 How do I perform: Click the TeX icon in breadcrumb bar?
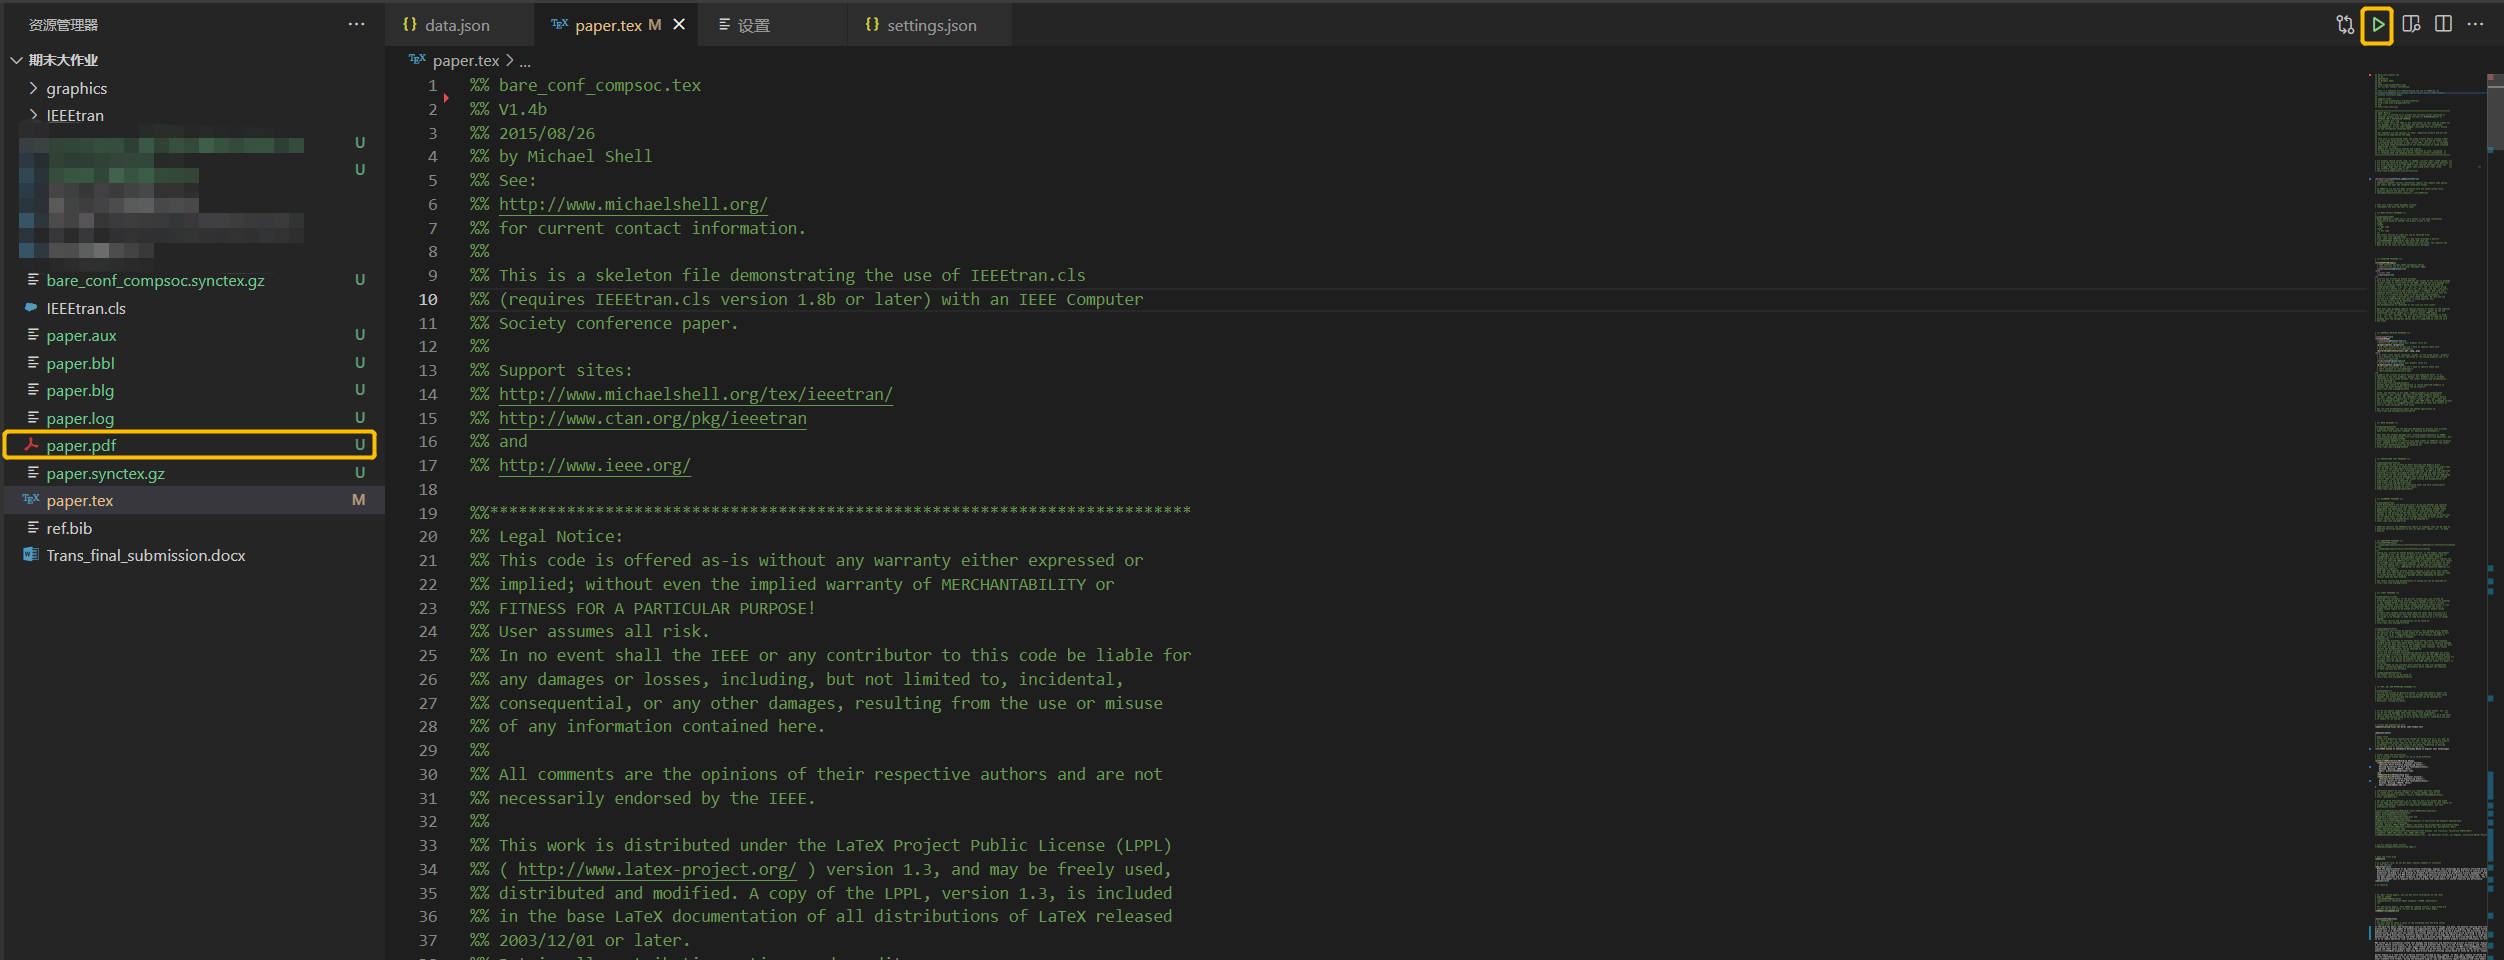(x=417, y=60)
